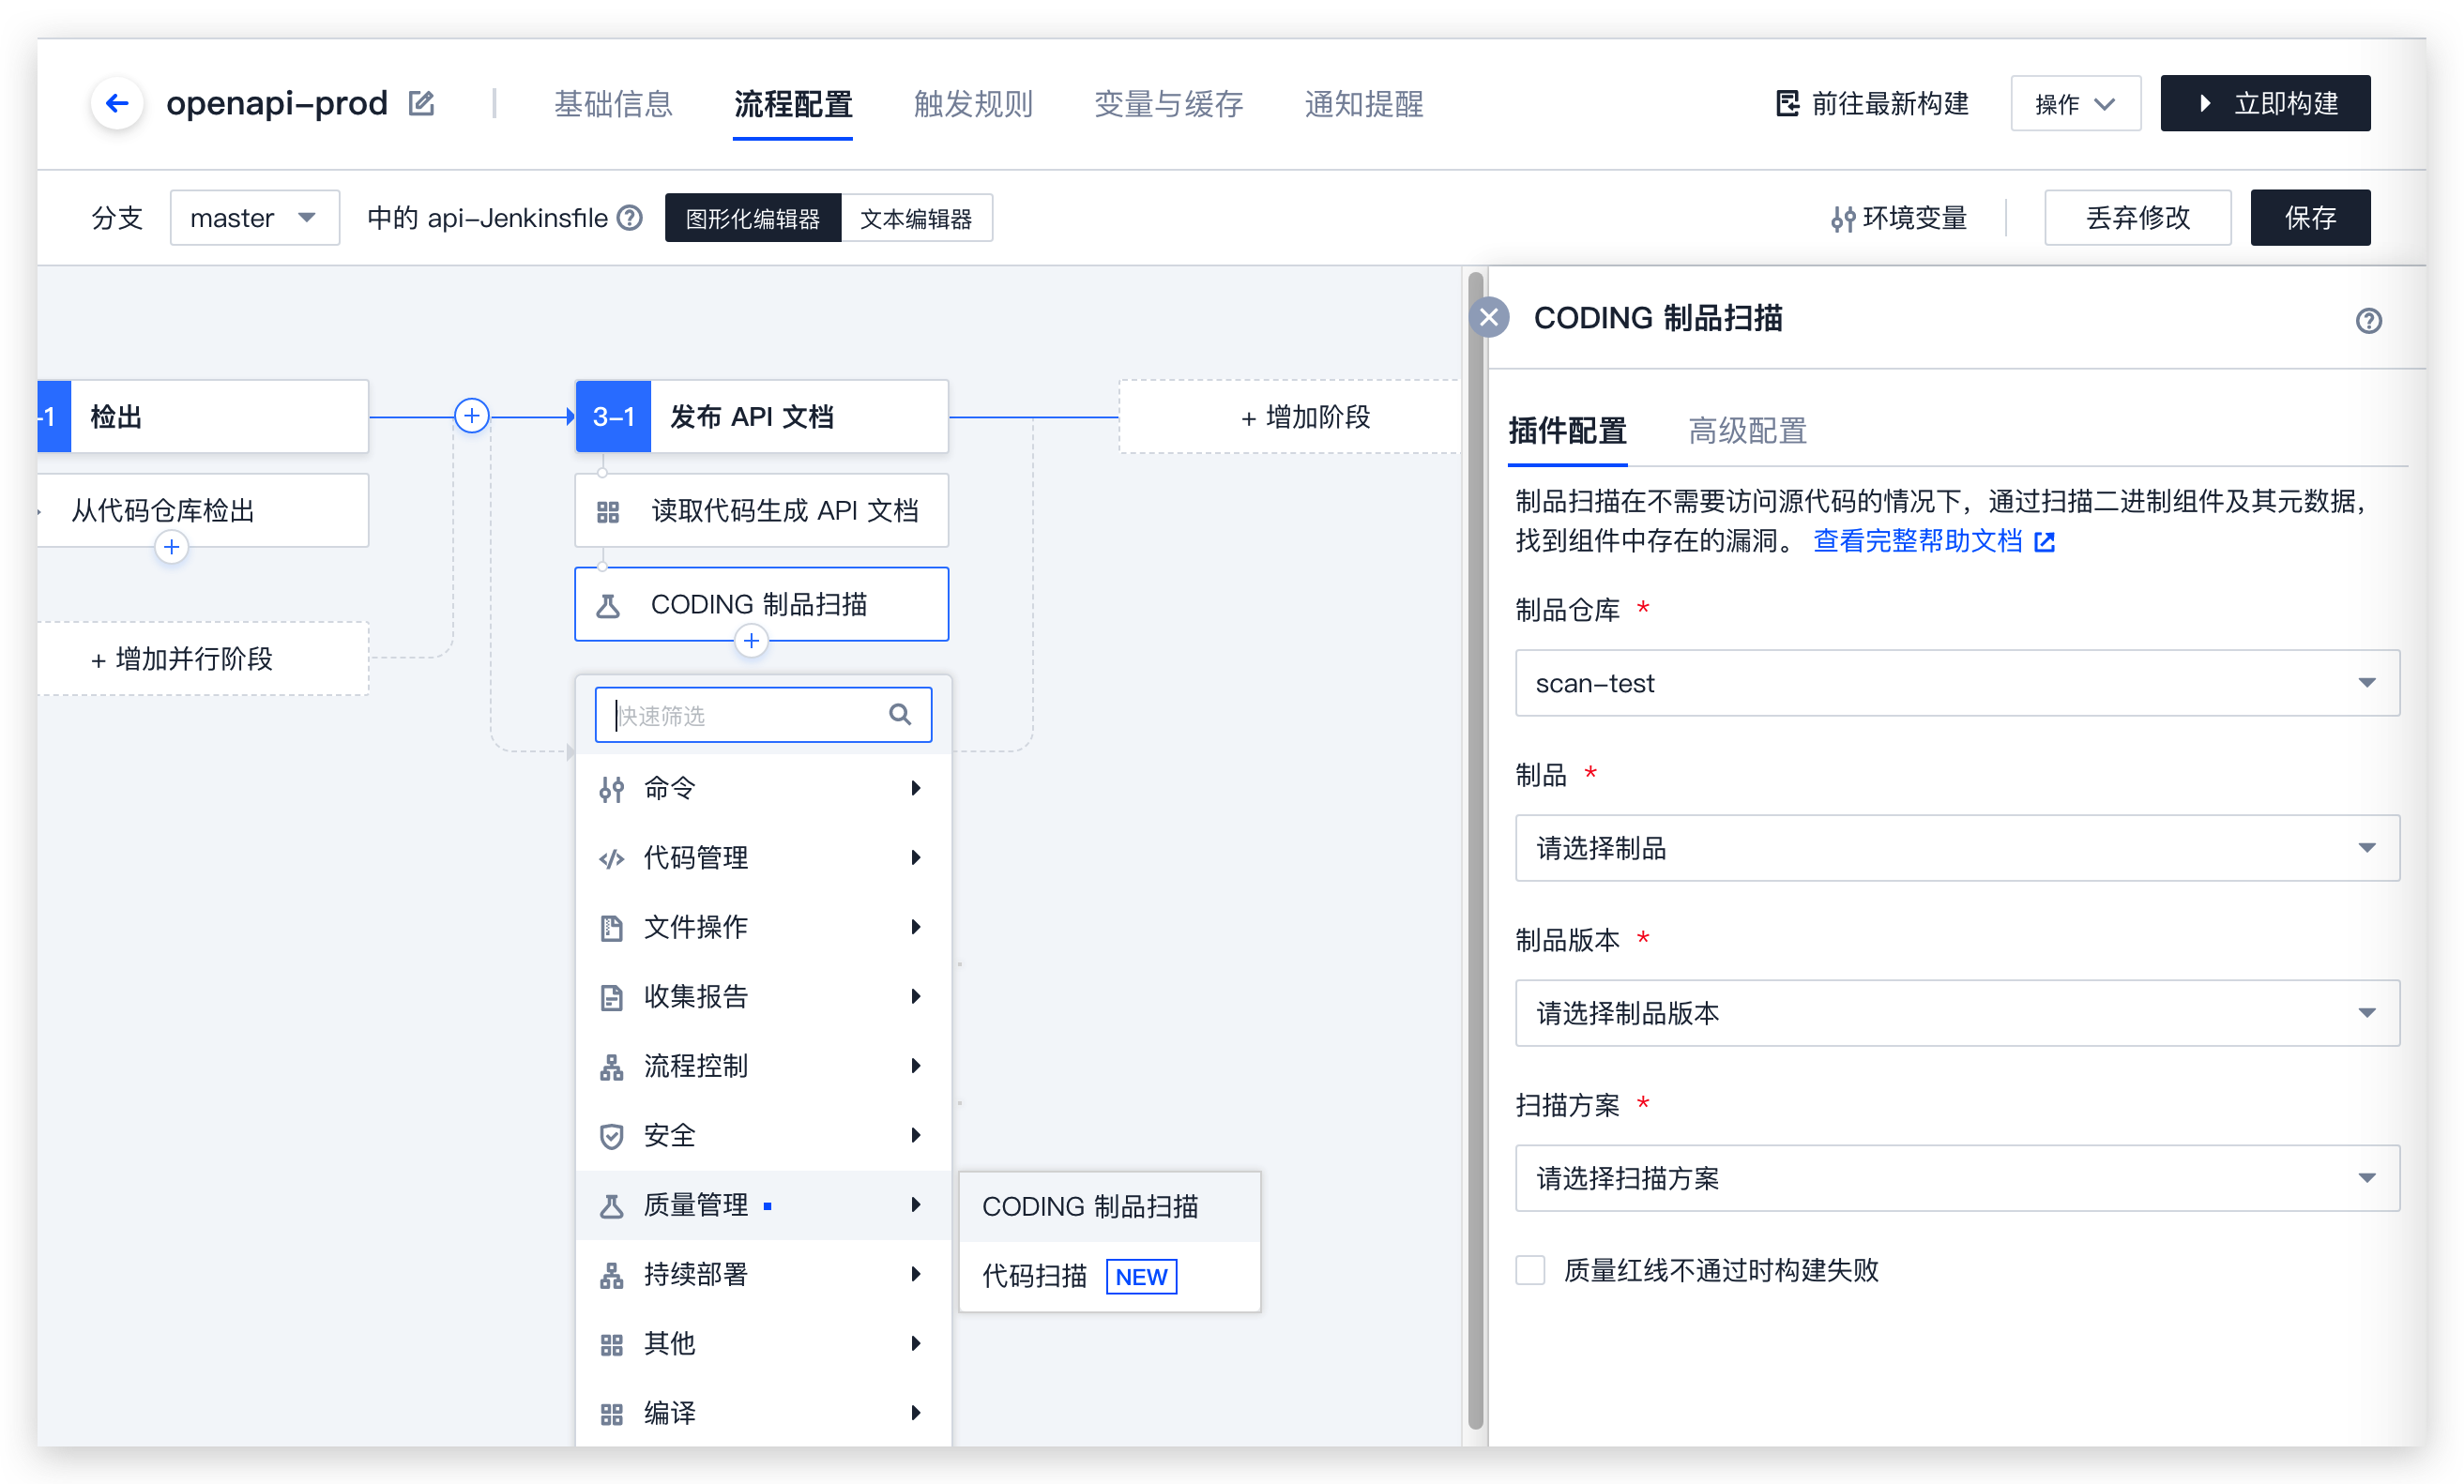This screenshot has width=2464, height=1484.
Task: Expand the 命令 submenu arrow
Action: 915,788
